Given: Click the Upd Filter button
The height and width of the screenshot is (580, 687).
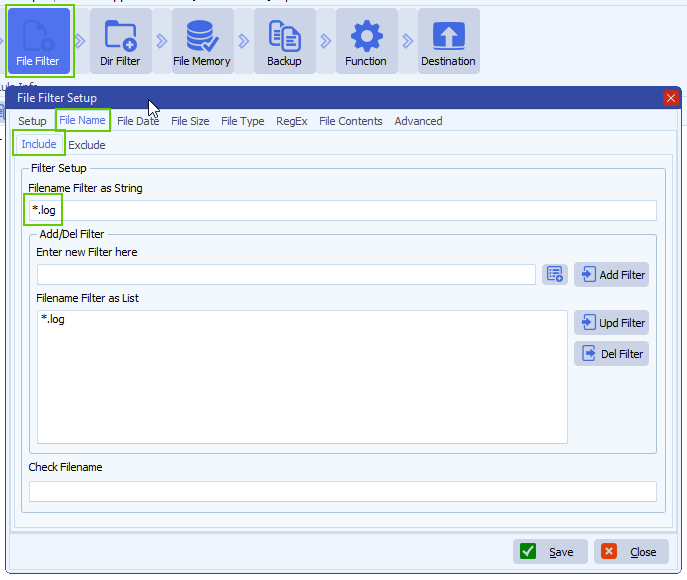Looking at the screenshot, I should (x=612, y=323).
